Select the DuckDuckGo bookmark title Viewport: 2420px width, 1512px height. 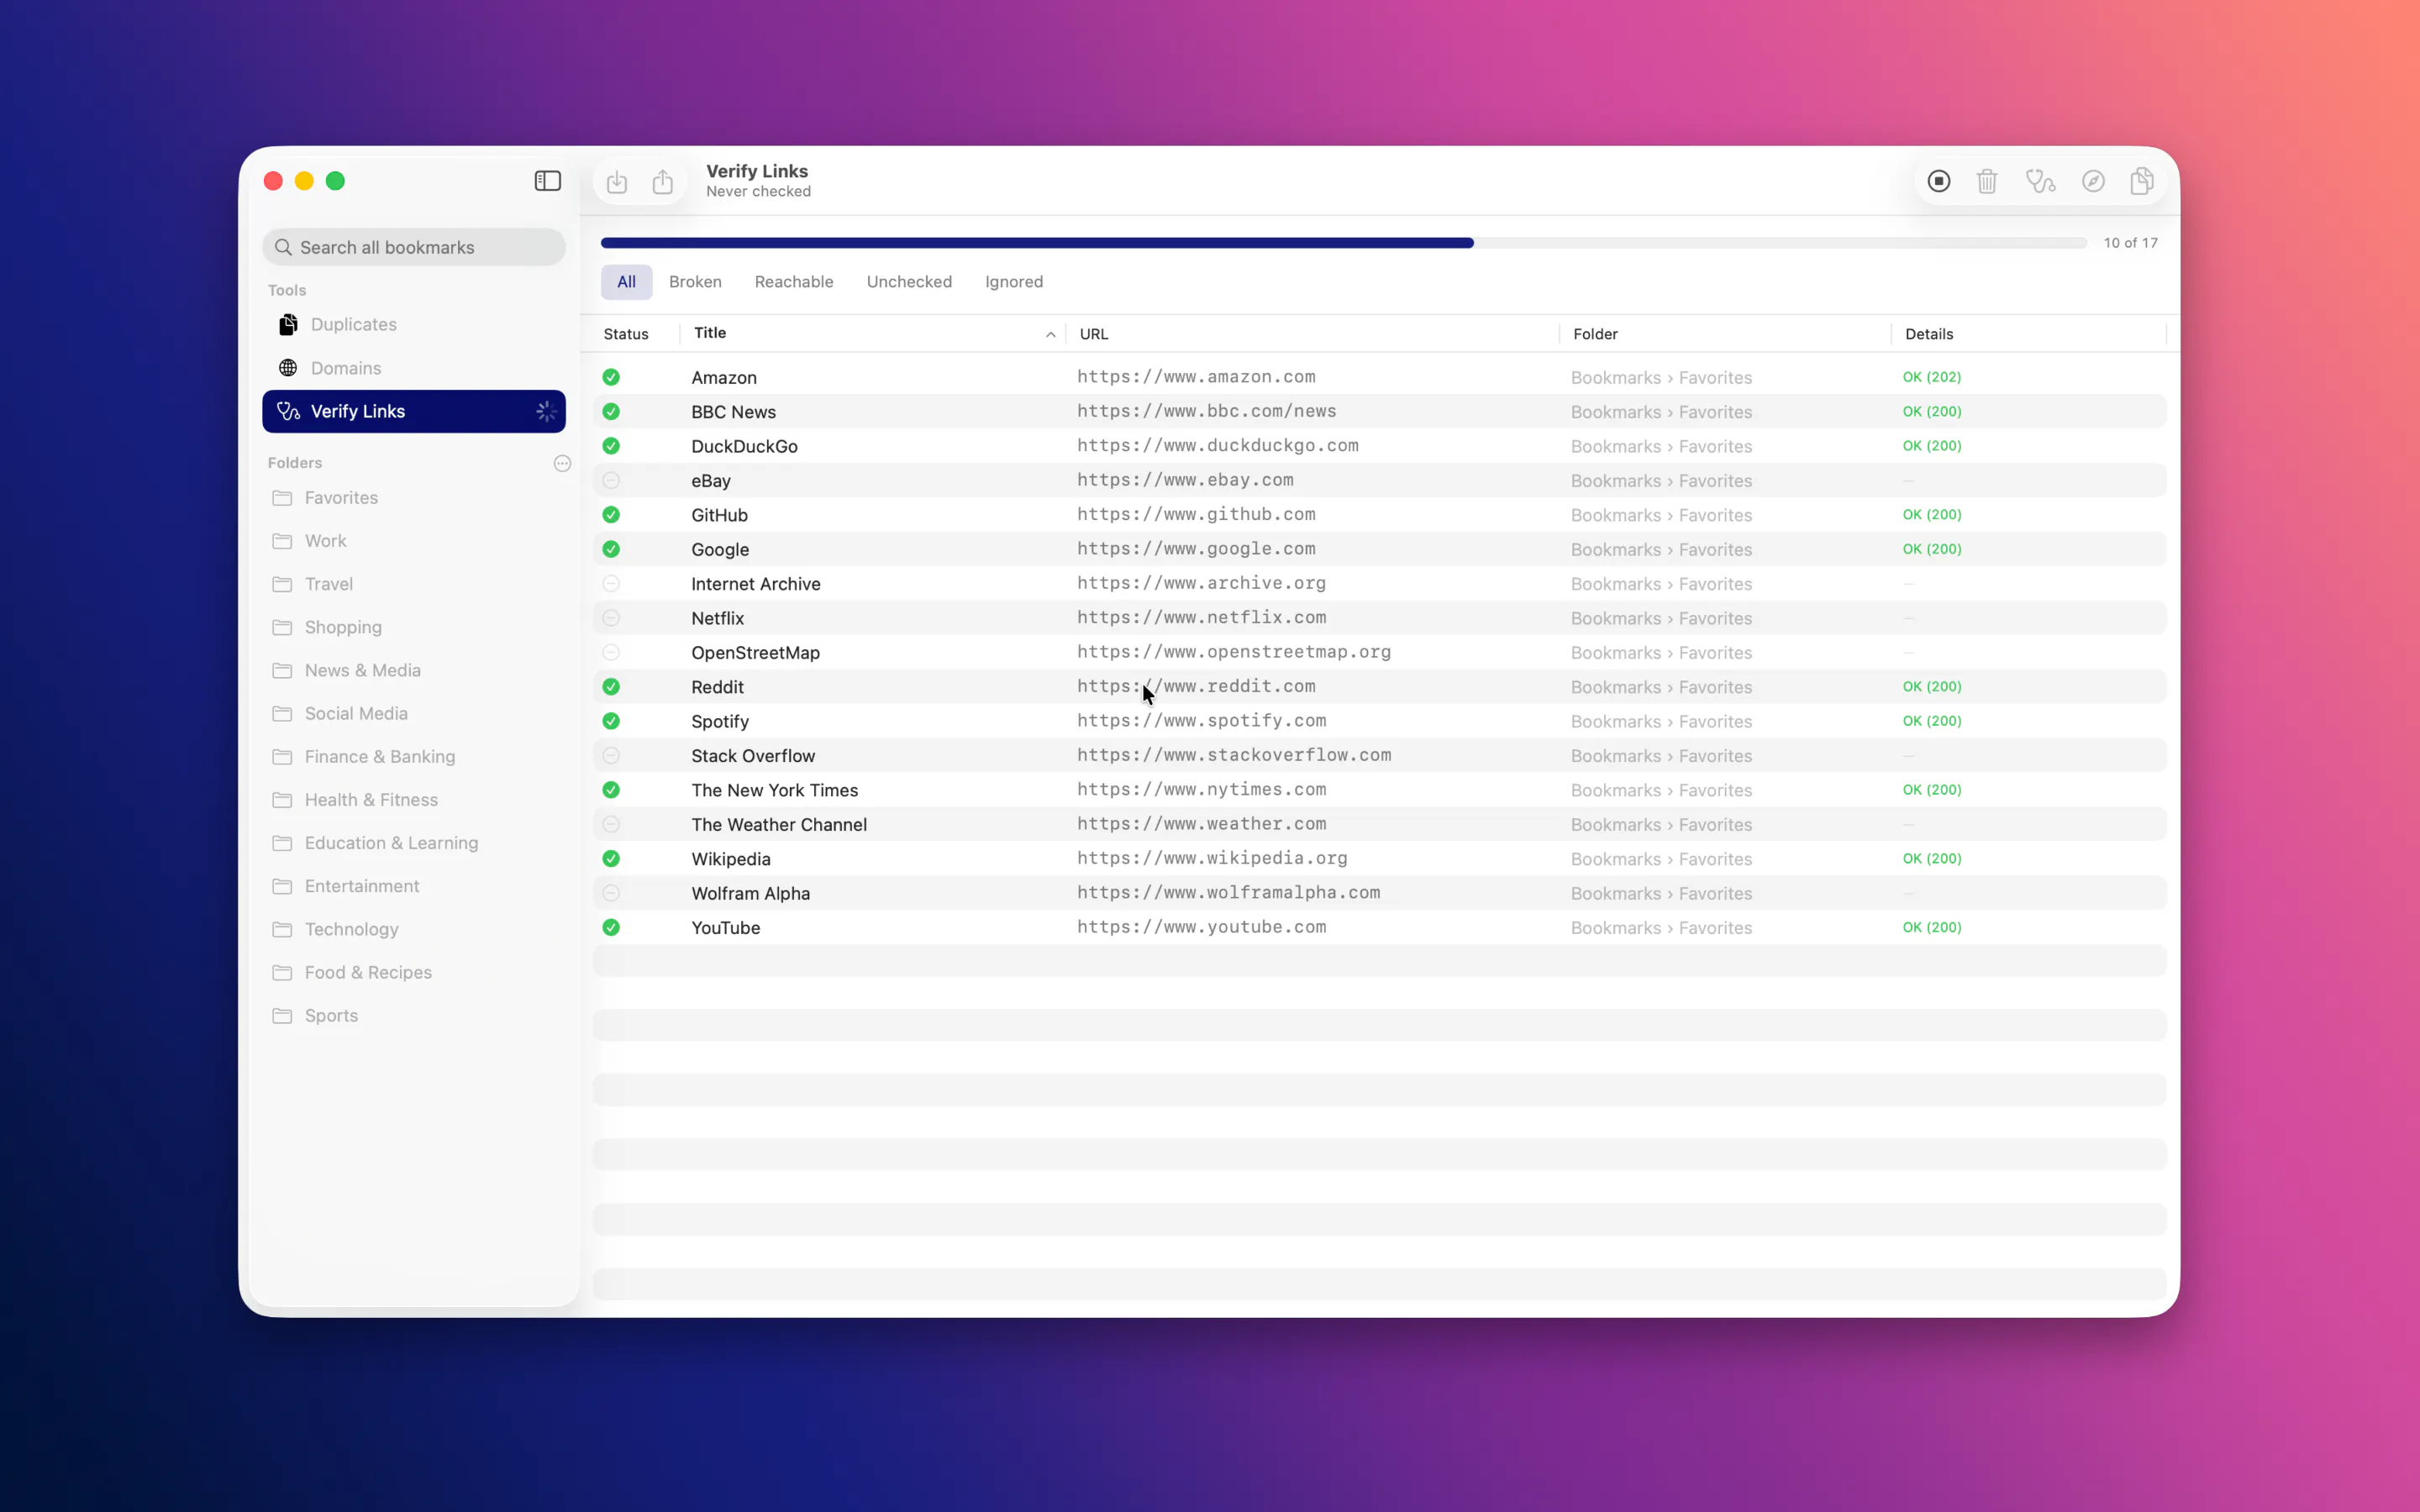[x=744, y=446]
